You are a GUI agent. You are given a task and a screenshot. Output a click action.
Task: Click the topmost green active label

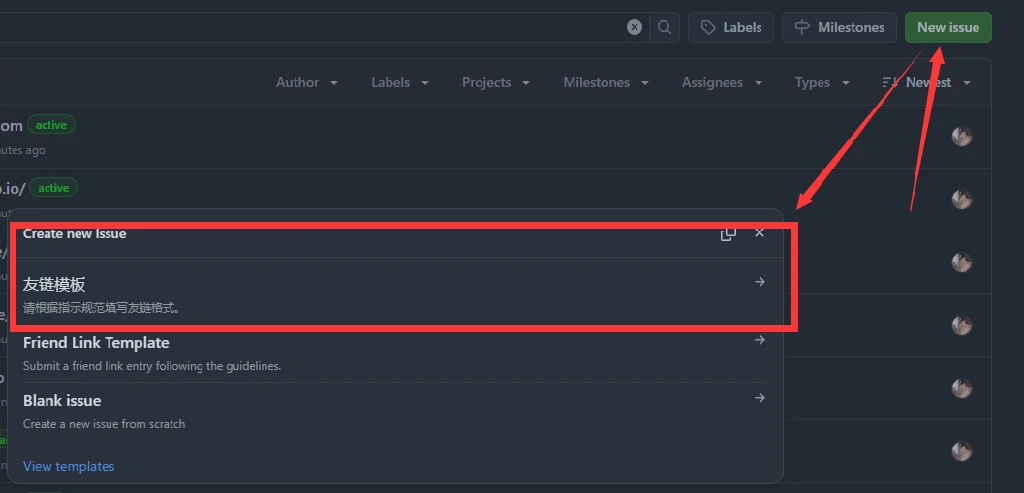tap(51, 125)
